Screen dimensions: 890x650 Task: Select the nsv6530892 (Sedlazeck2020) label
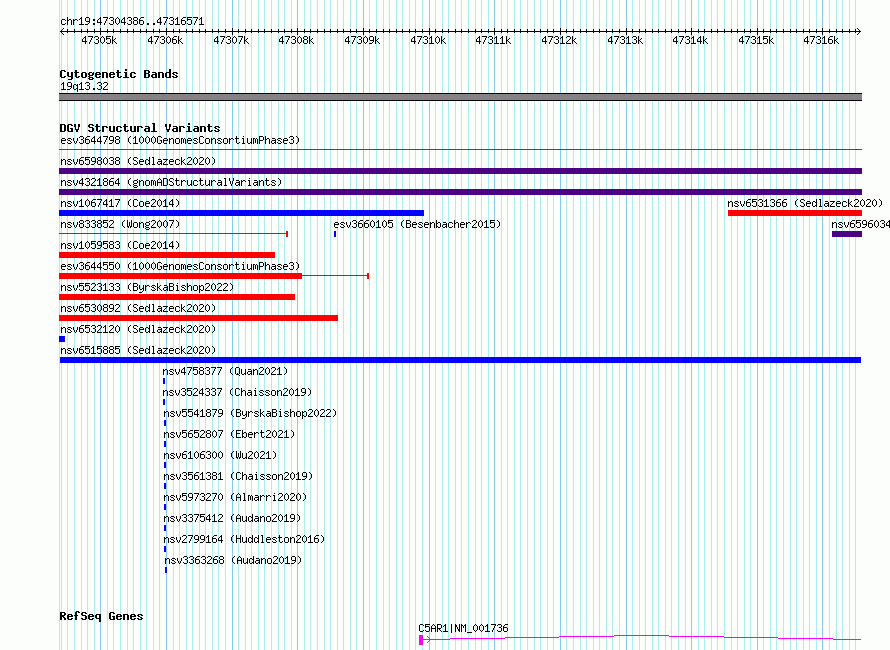tap(138, 308)
